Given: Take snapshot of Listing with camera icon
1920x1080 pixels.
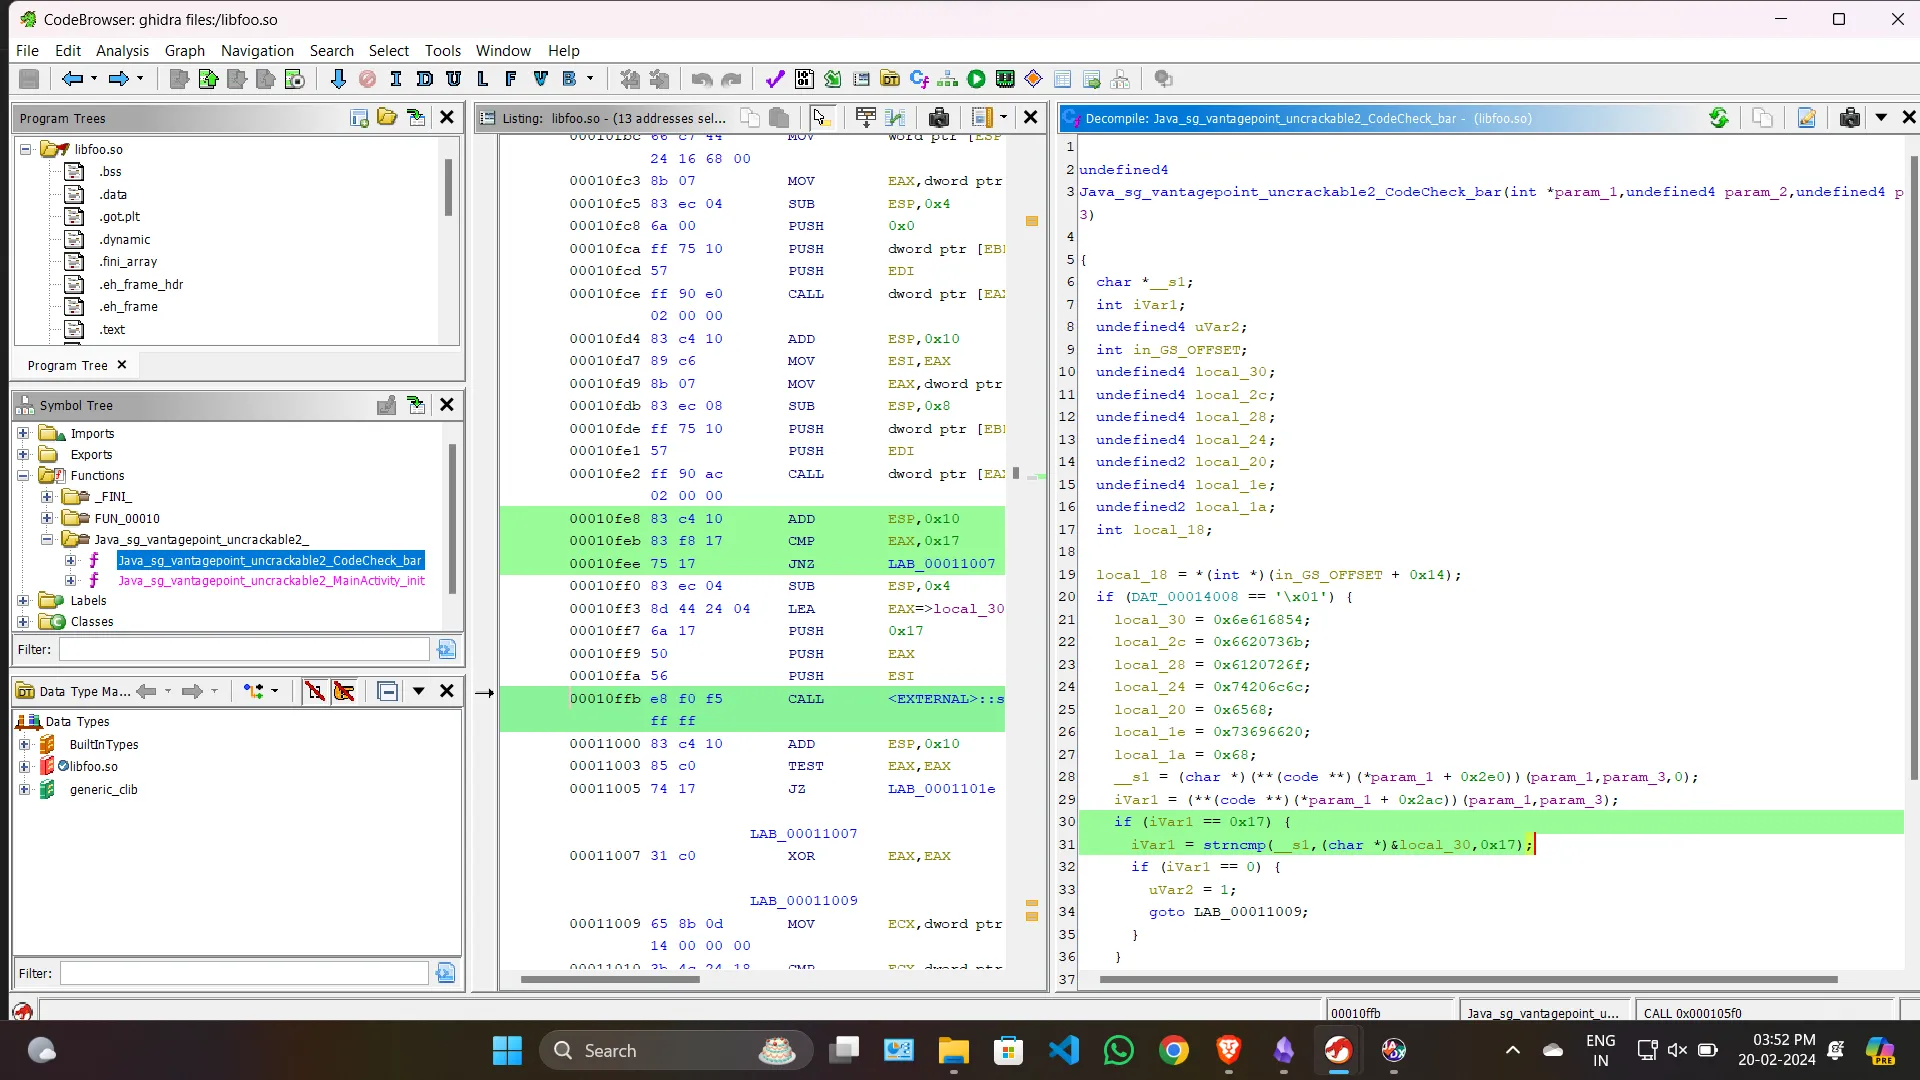Looking at the screenshot, I should (938, 118).
